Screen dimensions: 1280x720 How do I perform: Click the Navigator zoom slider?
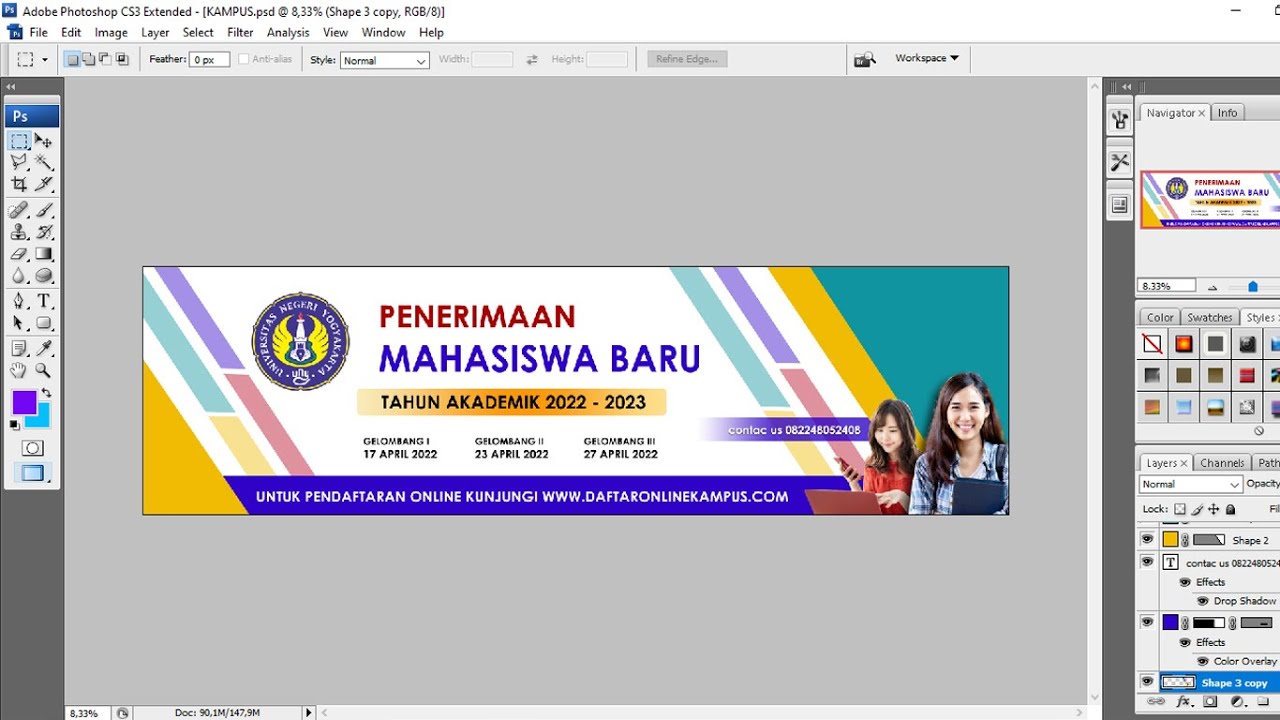click(x=1252, y=286)
